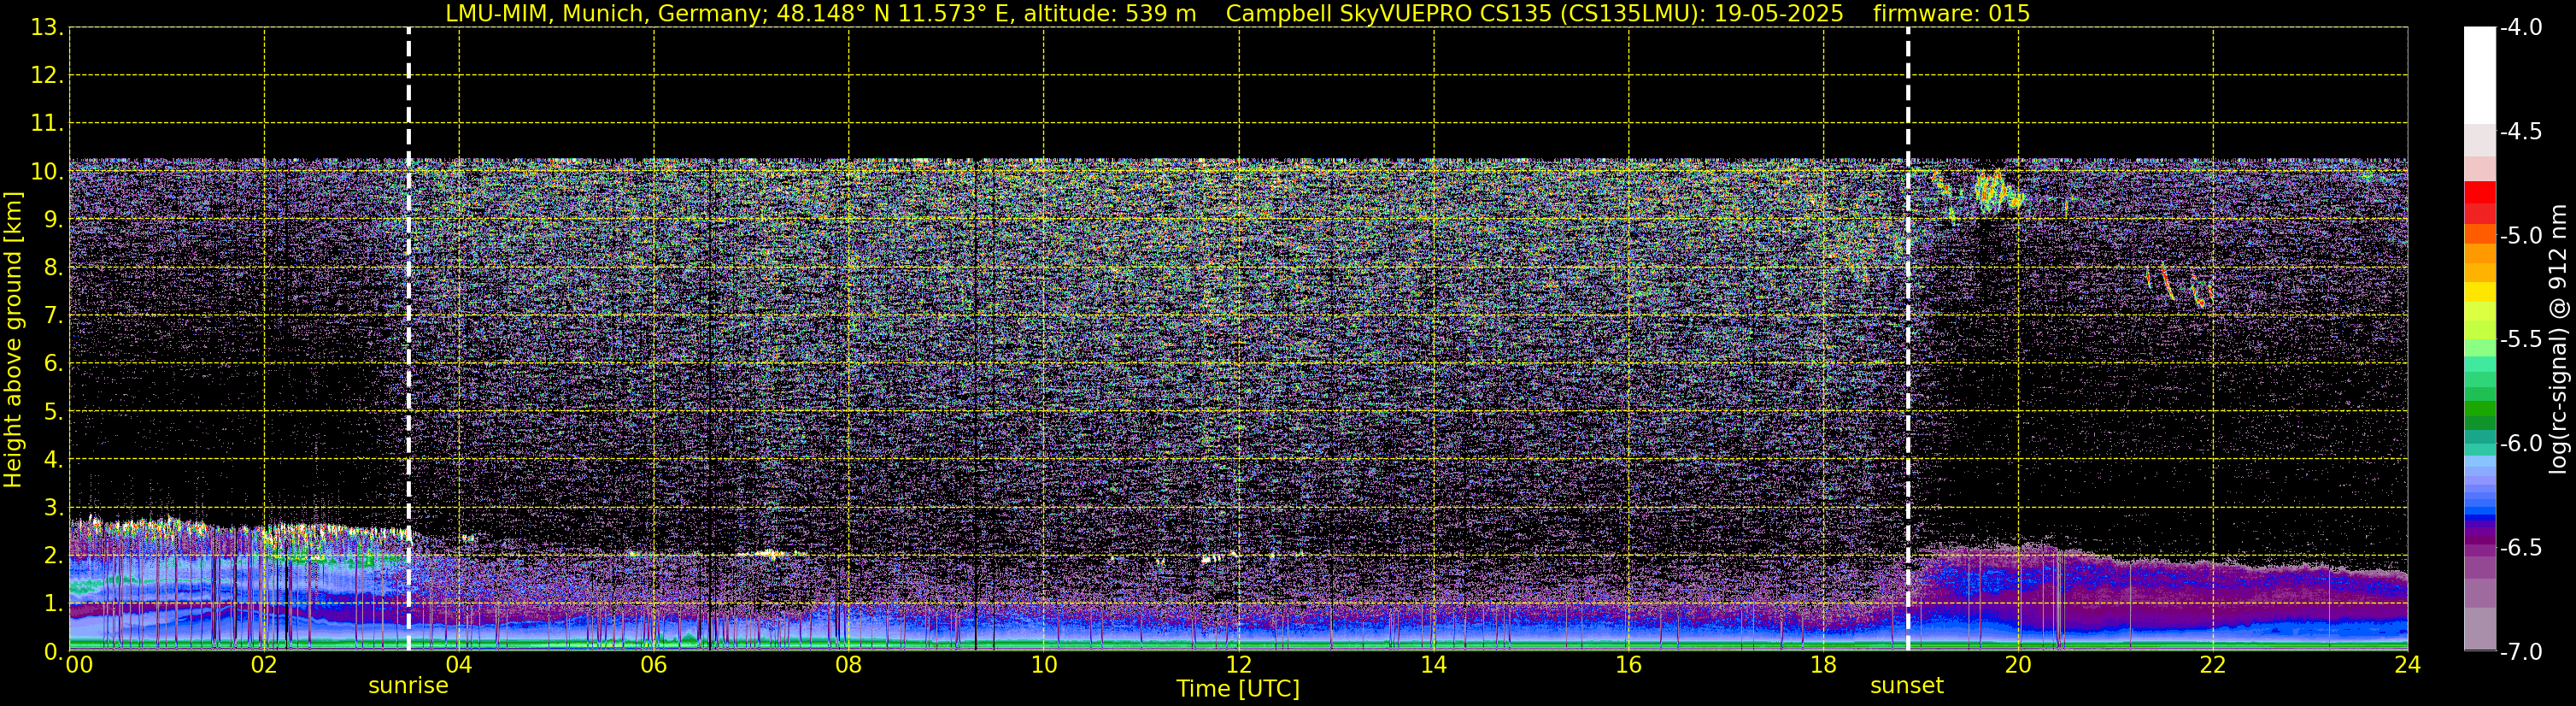This screenshot has height=706, width=2576.
Task: Click the 'log(rc-signal) @ 912 nm' colorbar label
Action: (2558, 339)
